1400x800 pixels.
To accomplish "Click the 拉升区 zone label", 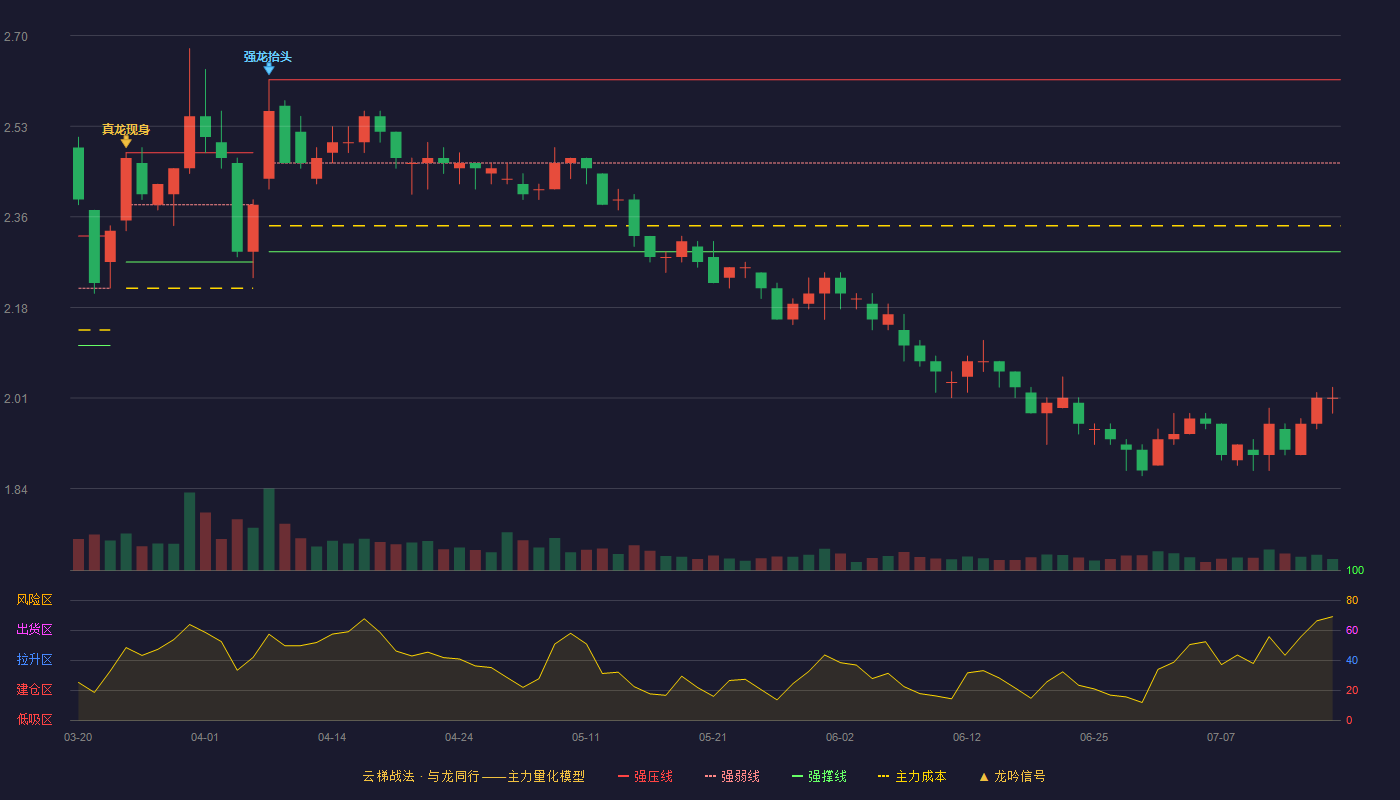I will pyautogui.click(x=34, y=660).
